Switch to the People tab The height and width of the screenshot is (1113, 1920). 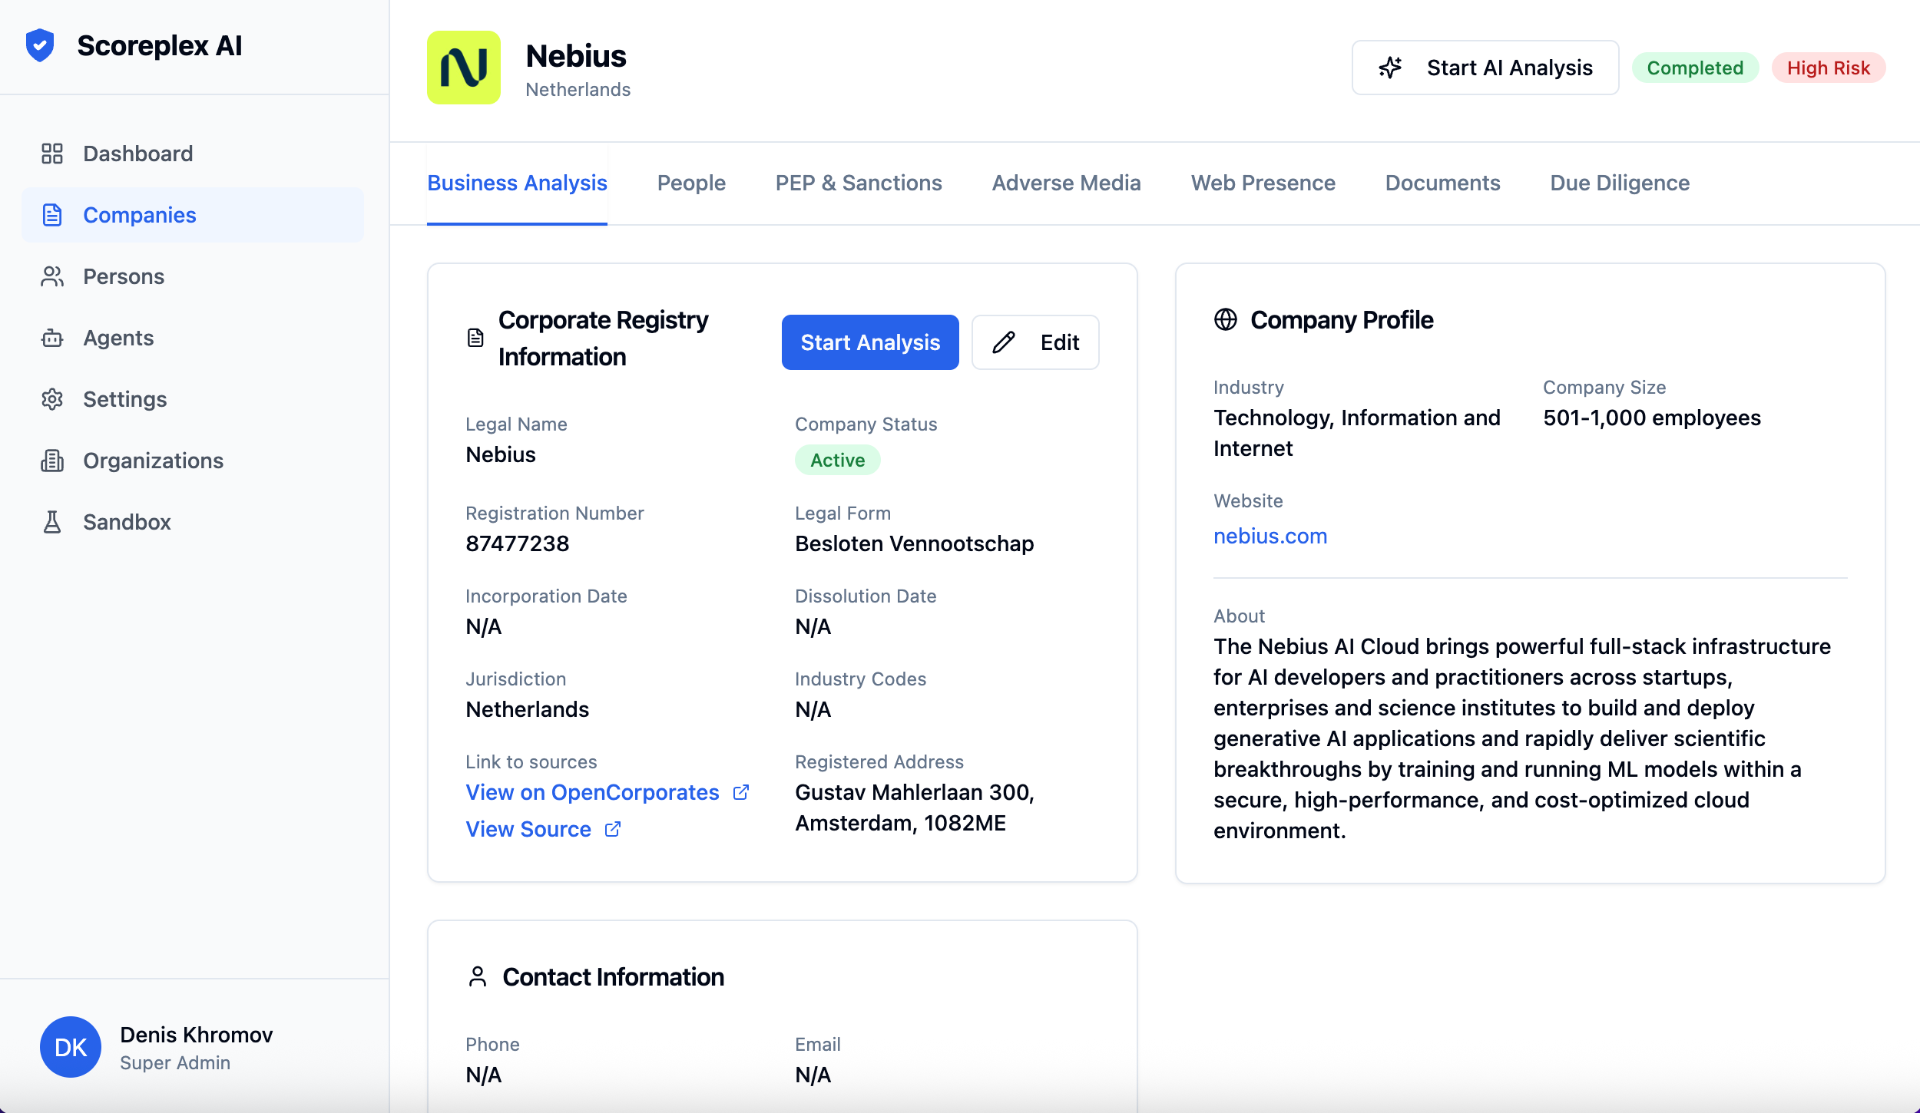691,183
